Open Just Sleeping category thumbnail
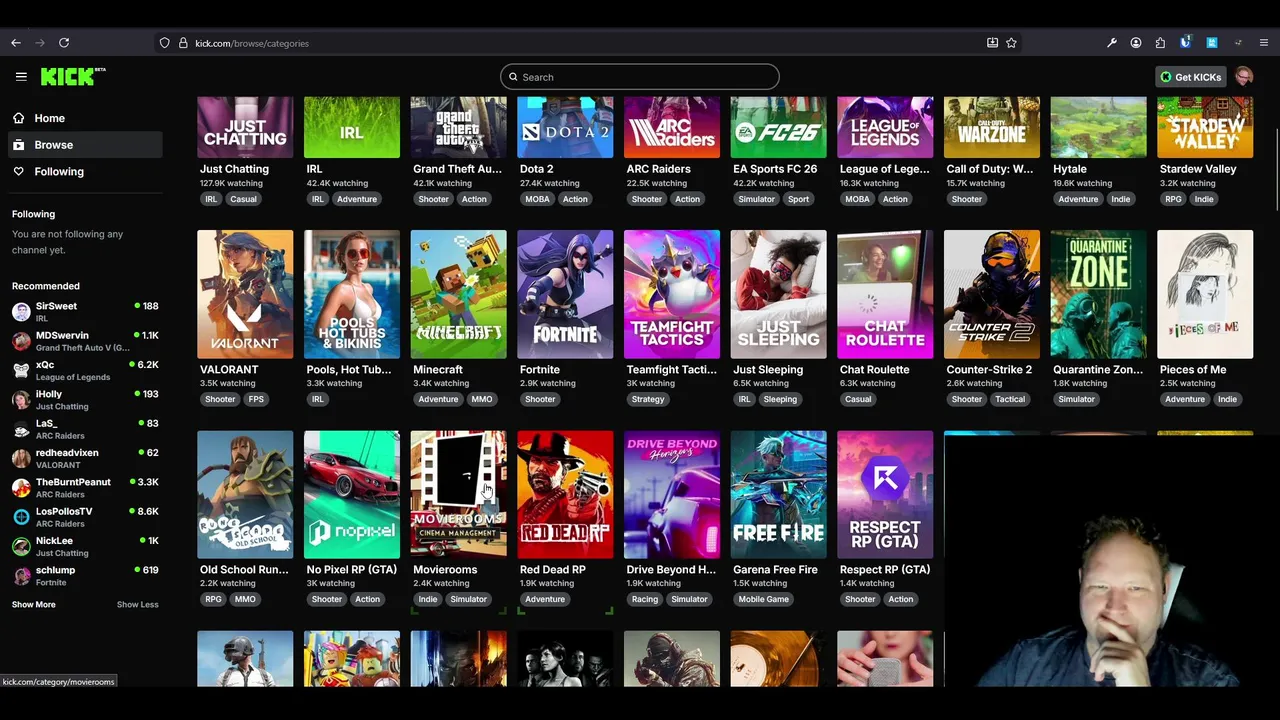 [778, 294]
